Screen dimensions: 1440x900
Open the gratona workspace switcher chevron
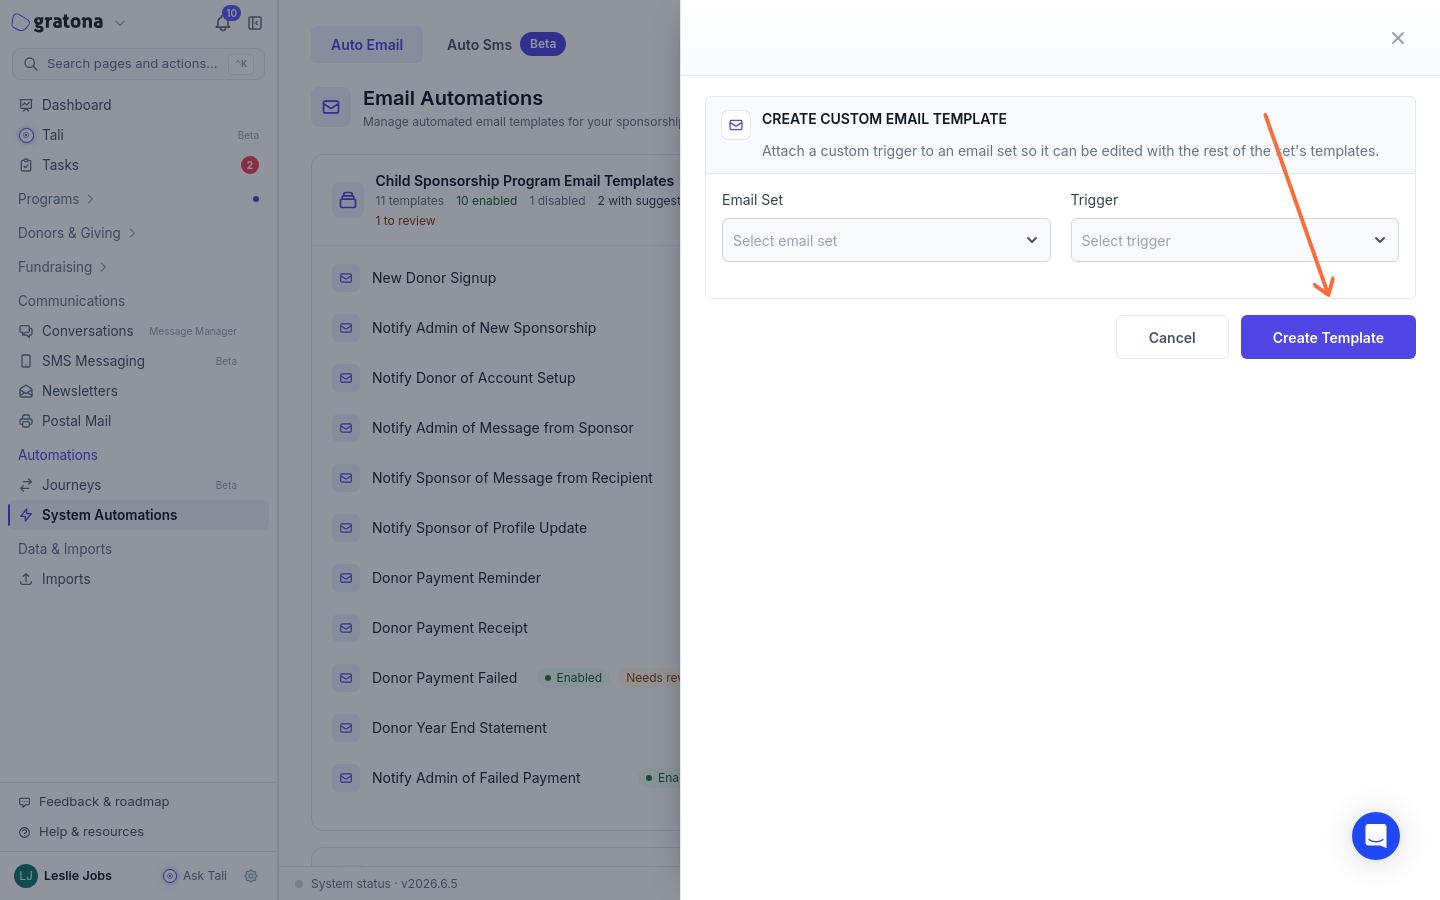point(120,23)
